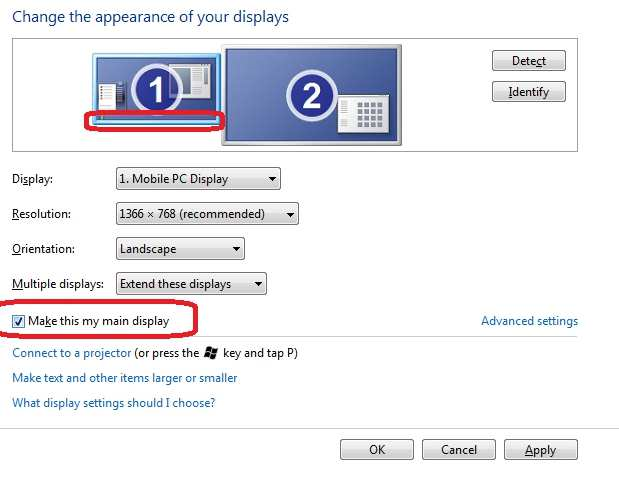Open the Display dropdown showing Mobile PC Display
619x484 pixels.
click(x=198, y=179)
